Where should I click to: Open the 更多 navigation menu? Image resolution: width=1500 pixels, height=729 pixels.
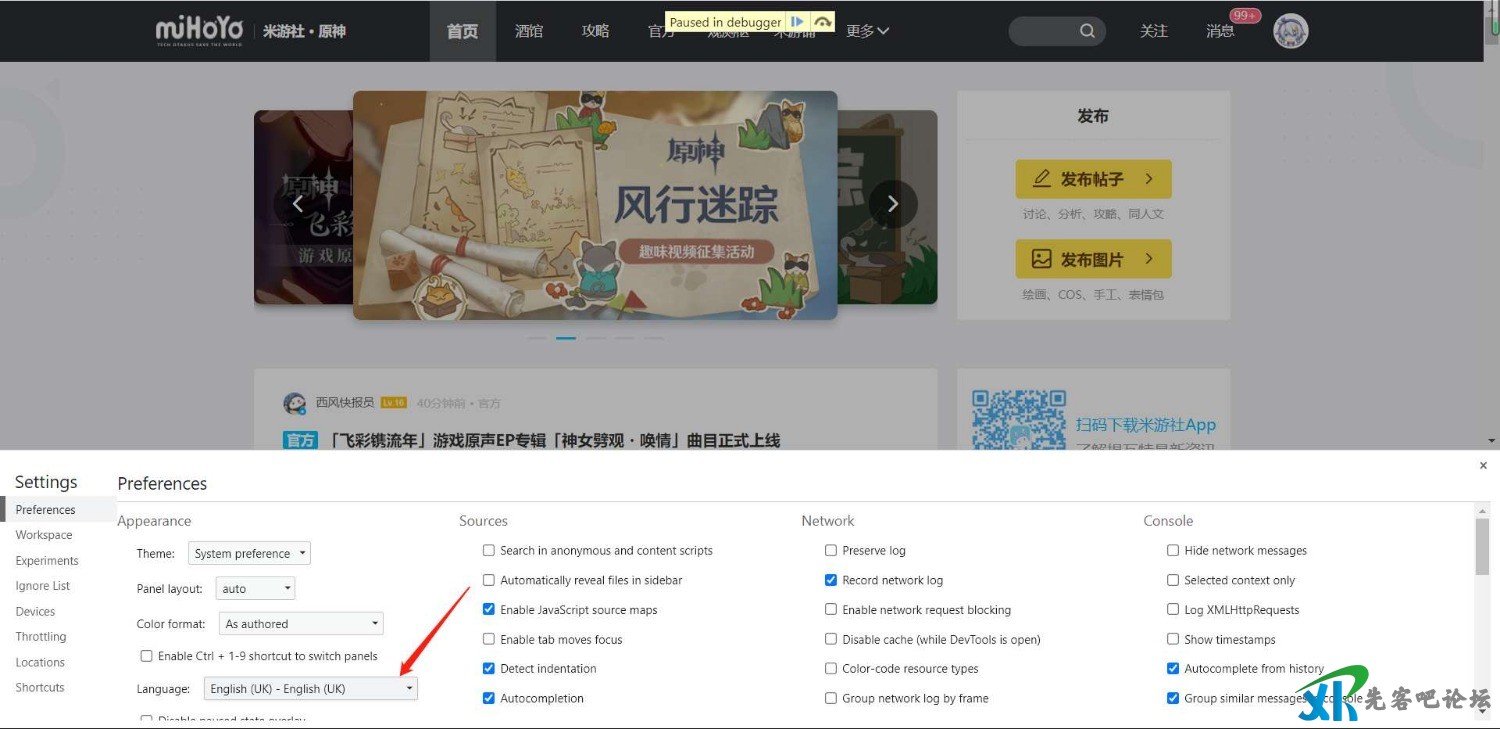(x=867, y=31)
